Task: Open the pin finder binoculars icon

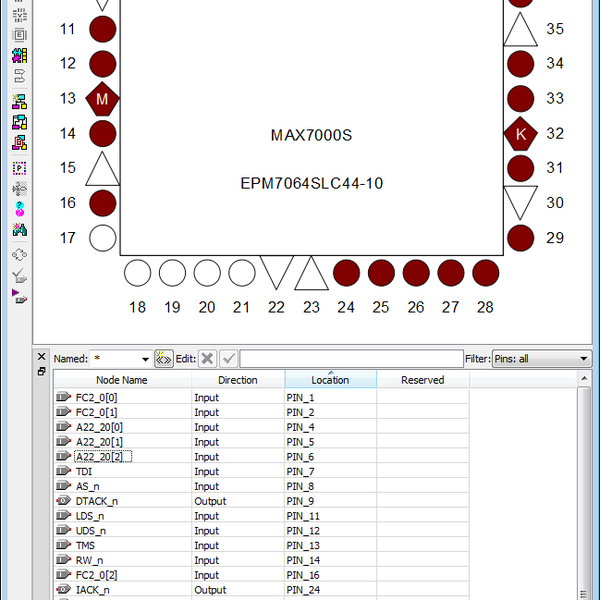Action: click(x=20, y=230)
